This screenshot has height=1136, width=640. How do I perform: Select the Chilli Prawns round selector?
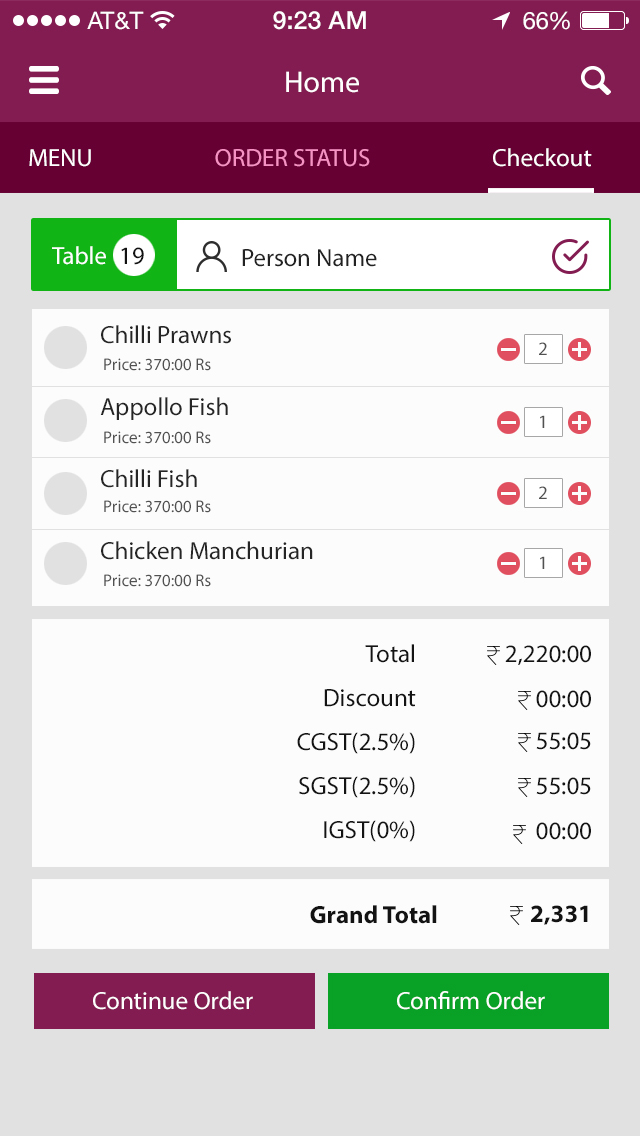66,348
